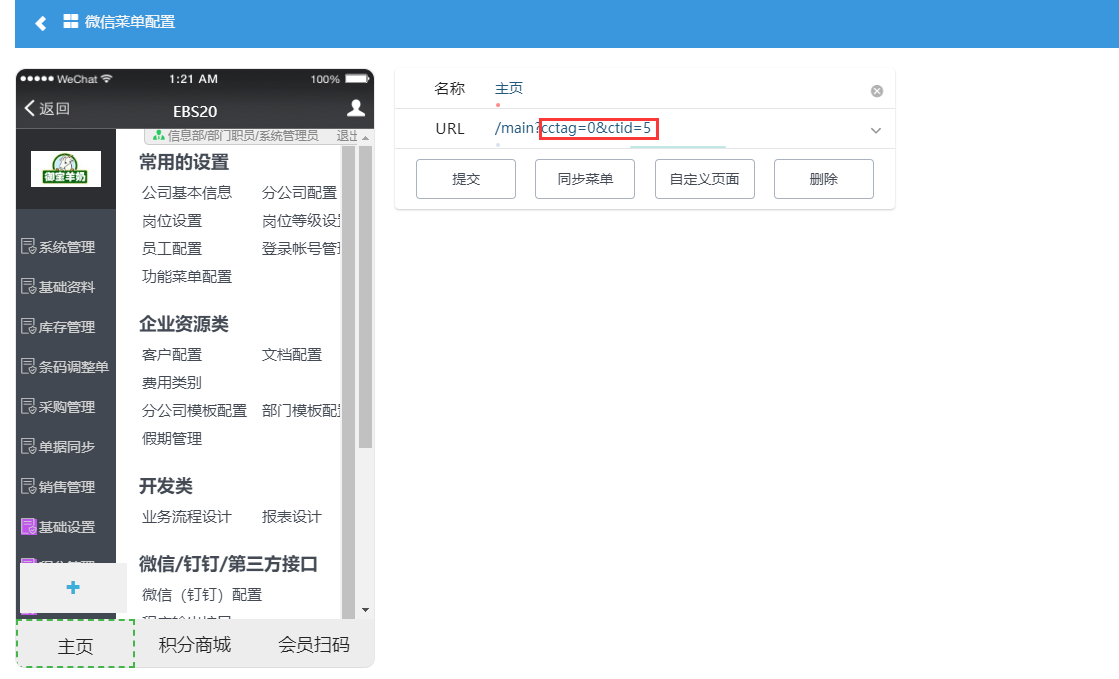1119x679 pixels.
Task: Click the clear icon in 名称 field
Action: (877, 91)
